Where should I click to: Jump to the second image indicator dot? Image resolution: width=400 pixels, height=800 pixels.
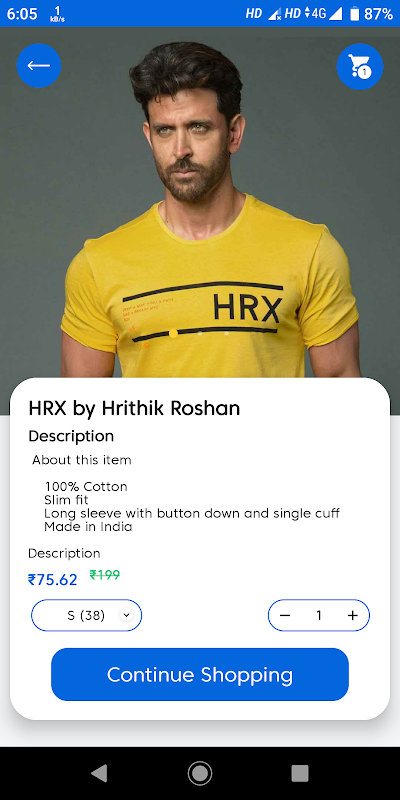click(200, 333)
